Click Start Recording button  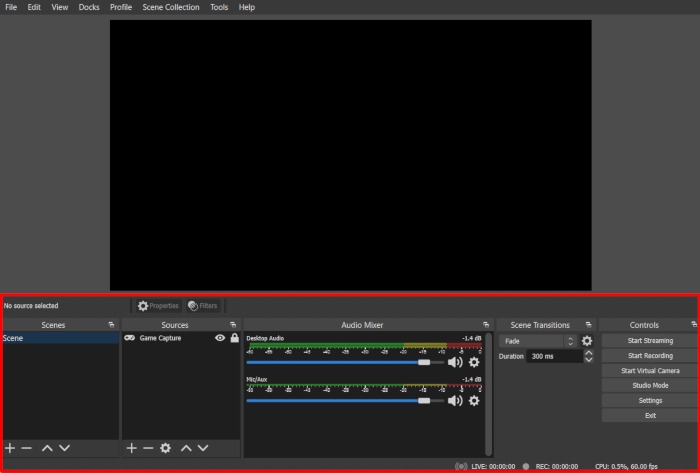pyautogui.click(x=650, y=356)
